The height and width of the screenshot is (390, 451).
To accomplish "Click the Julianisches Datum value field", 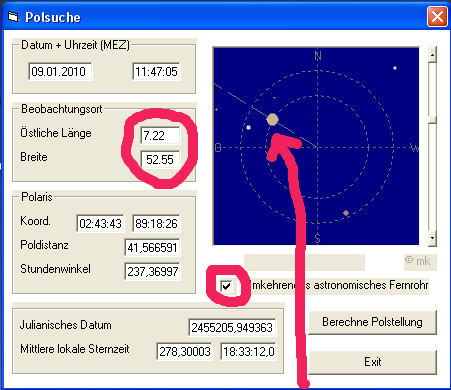I will pos(232,327).
